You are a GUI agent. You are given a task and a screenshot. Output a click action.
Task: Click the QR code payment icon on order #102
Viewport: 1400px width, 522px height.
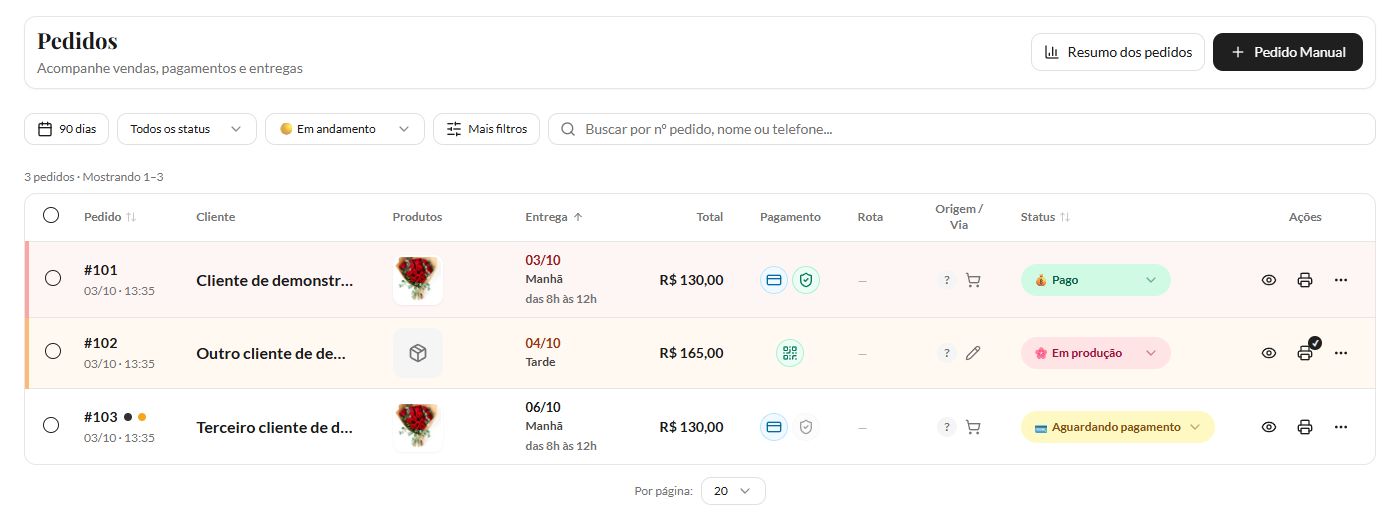click(790, 353)
